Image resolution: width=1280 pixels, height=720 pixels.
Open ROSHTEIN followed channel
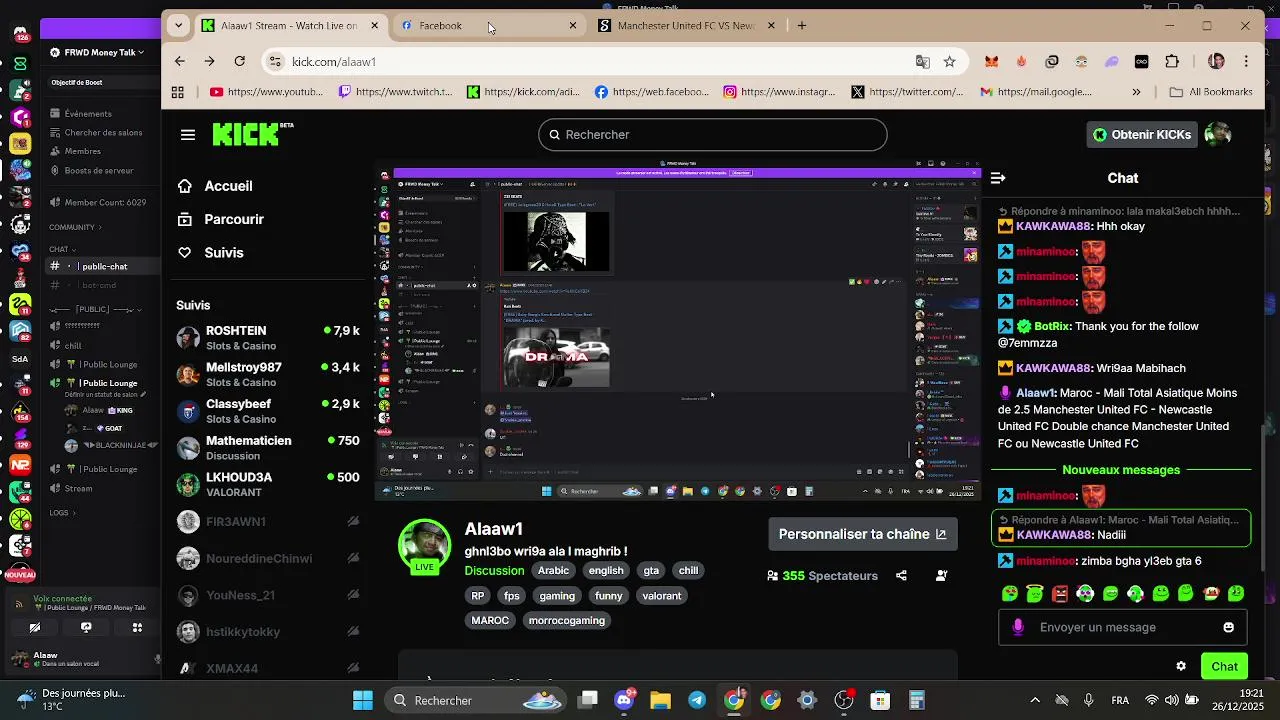click(268, 338)
